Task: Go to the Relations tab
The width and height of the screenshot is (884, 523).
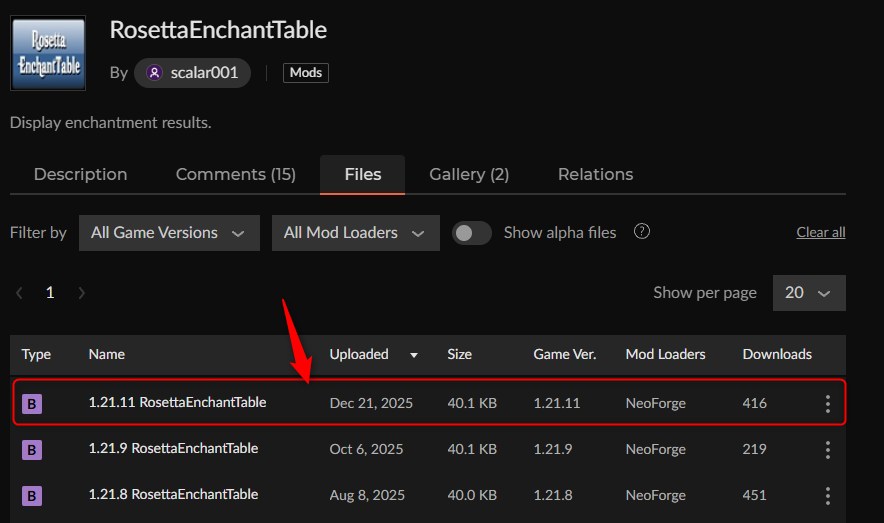Action: point(595,174)
